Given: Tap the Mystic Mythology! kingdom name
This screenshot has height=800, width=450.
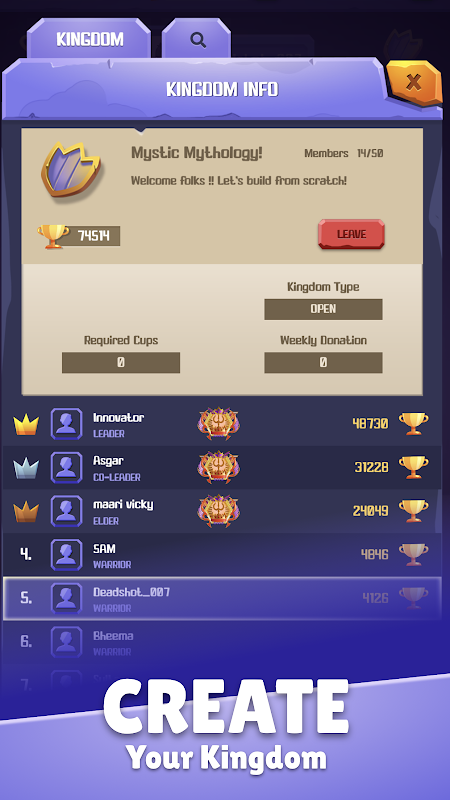Looking at the screenshot, I should tap(197, 153).
